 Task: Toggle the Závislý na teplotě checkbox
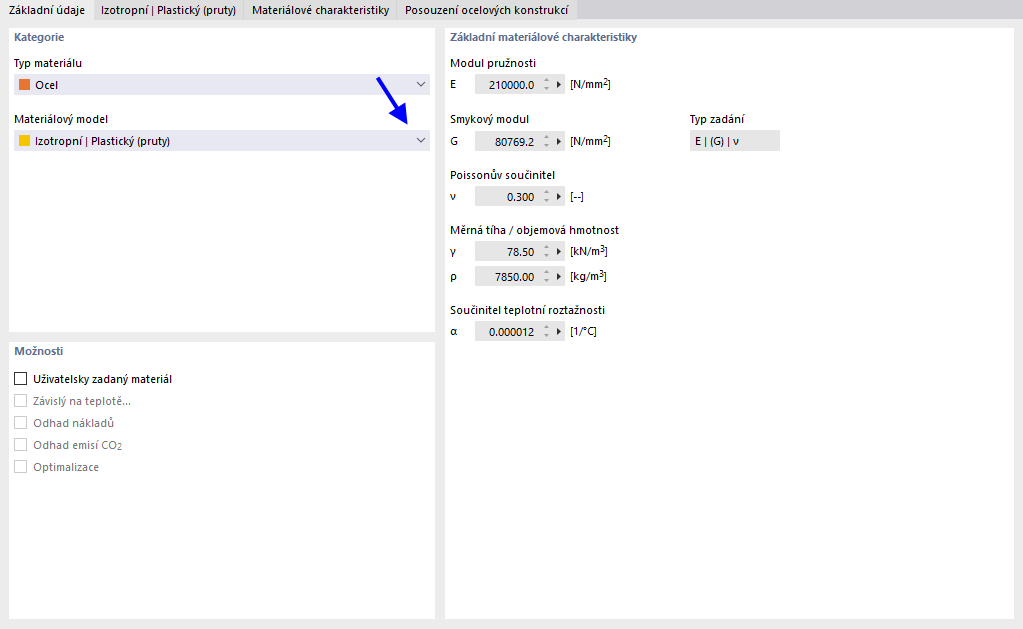21,401
